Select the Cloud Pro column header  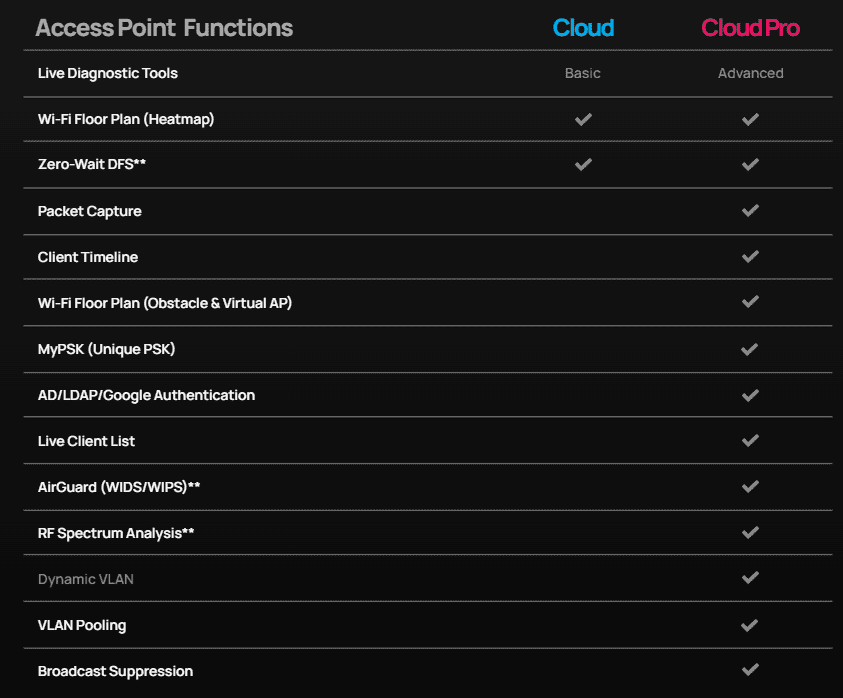pos(750,28)
